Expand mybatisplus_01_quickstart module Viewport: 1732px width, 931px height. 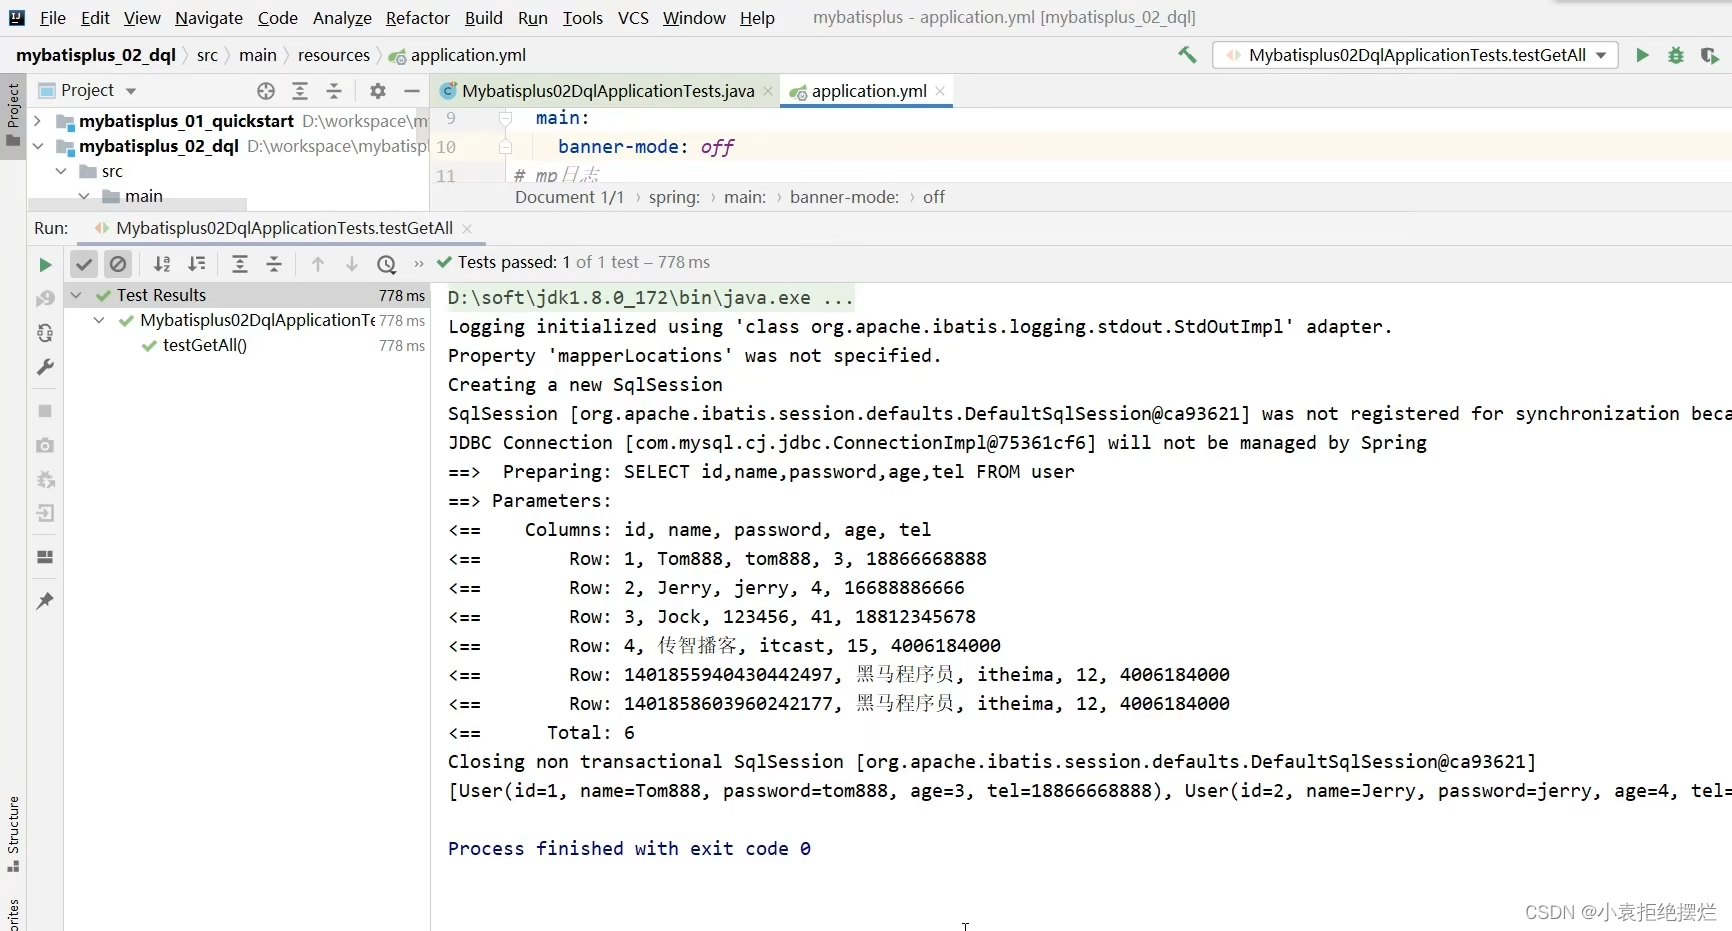pos(38,121)
